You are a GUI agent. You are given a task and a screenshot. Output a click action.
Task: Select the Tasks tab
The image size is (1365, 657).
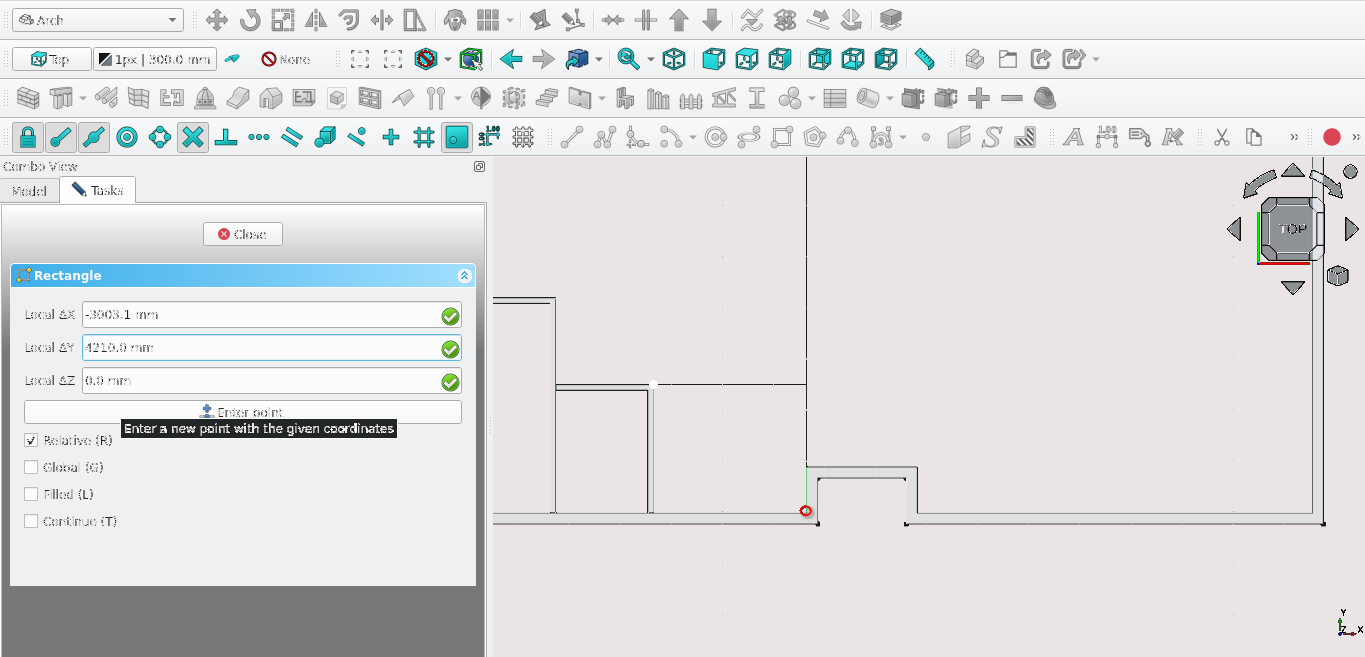click(x=97, y=190)
